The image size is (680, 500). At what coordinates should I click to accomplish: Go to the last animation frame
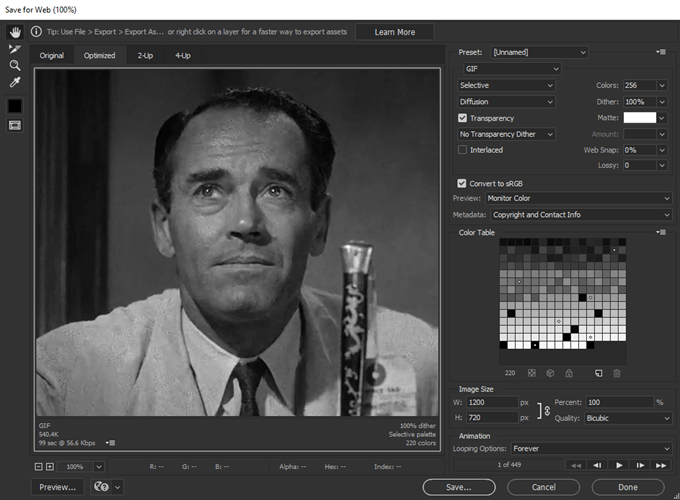[x=661, y=465]
